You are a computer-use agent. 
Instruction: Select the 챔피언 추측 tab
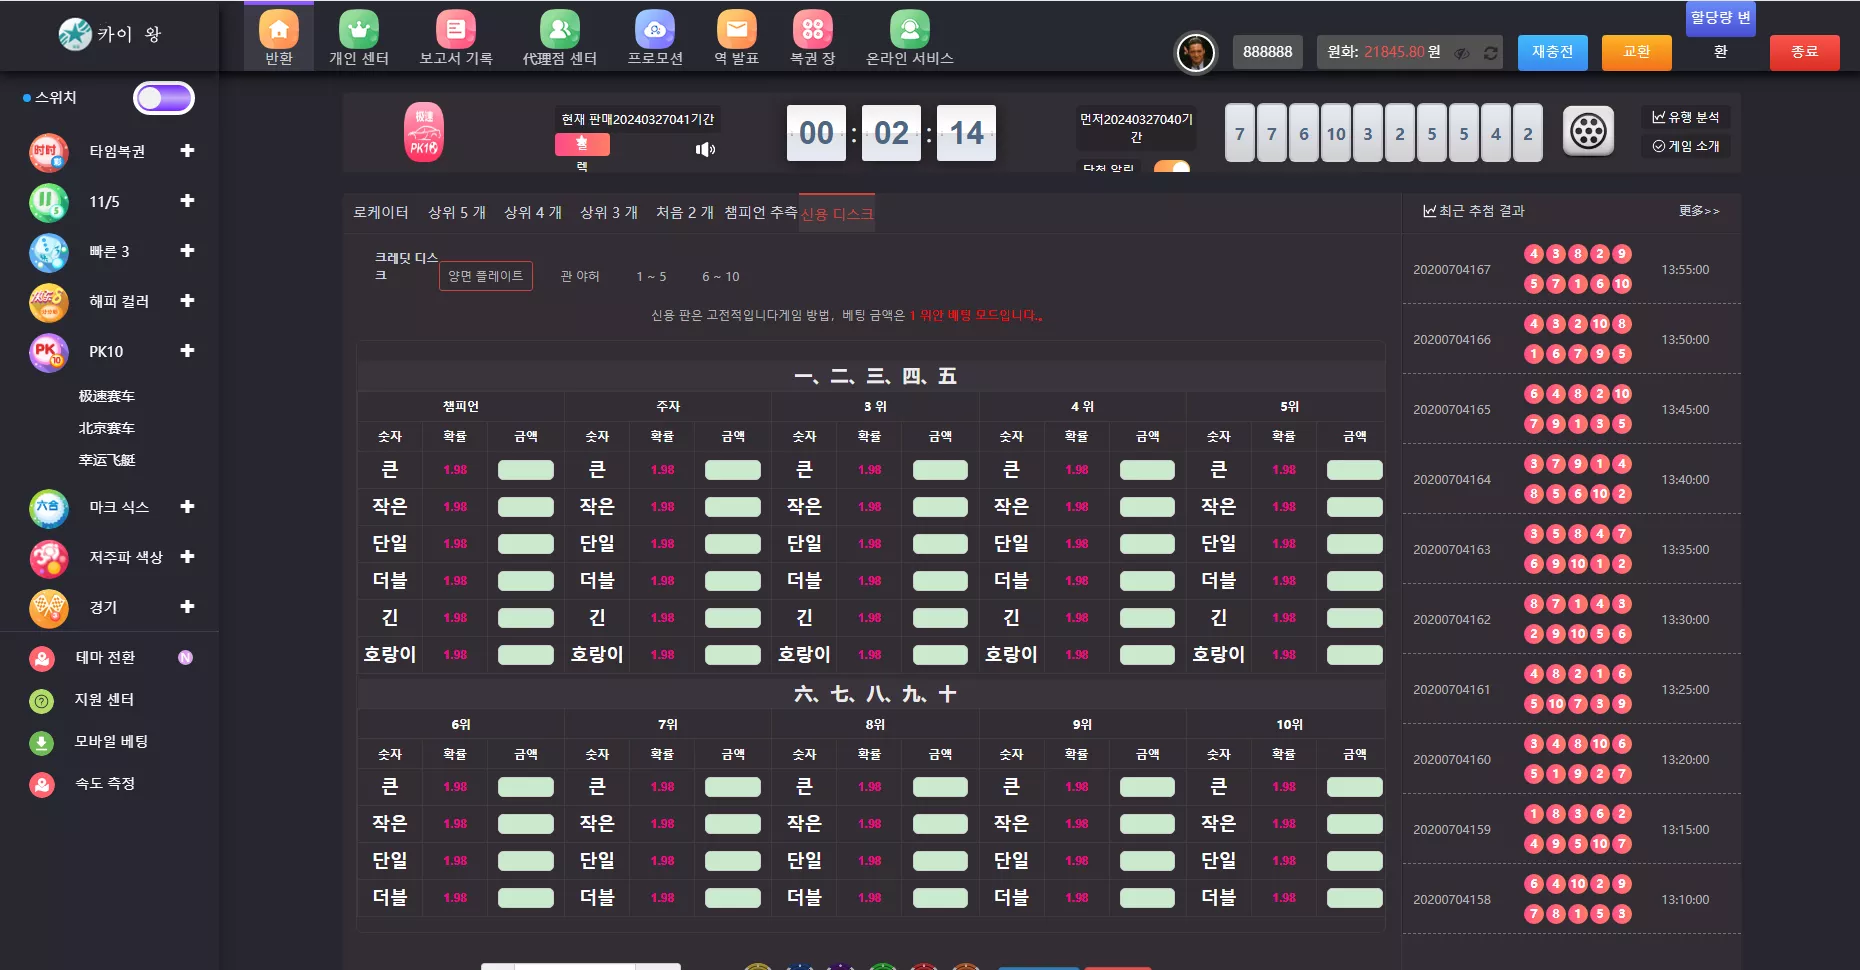point(760,212)
